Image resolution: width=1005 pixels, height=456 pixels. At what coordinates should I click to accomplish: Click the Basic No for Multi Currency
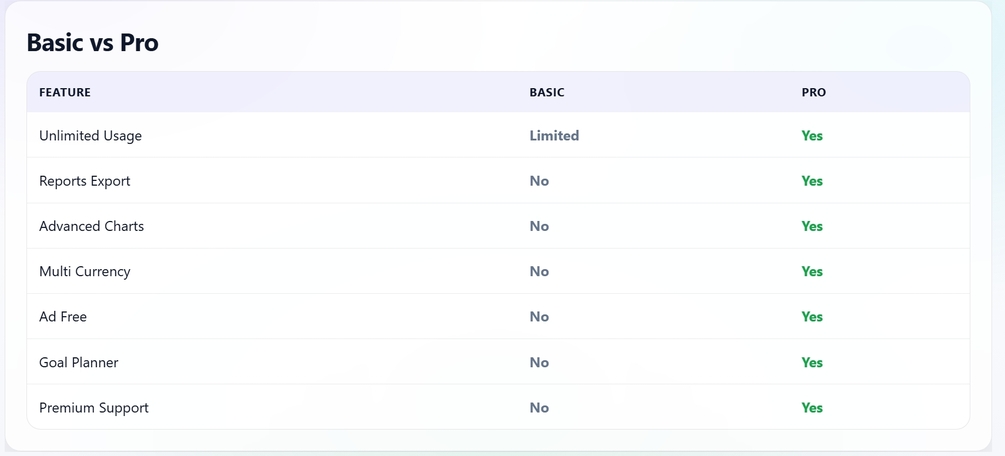coord(539,272)
